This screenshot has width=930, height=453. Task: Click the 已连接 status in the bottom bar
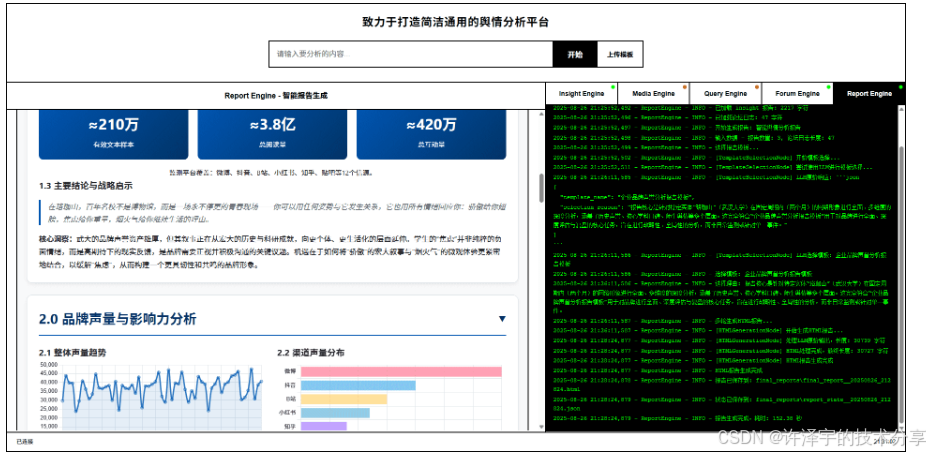point(25,441)
